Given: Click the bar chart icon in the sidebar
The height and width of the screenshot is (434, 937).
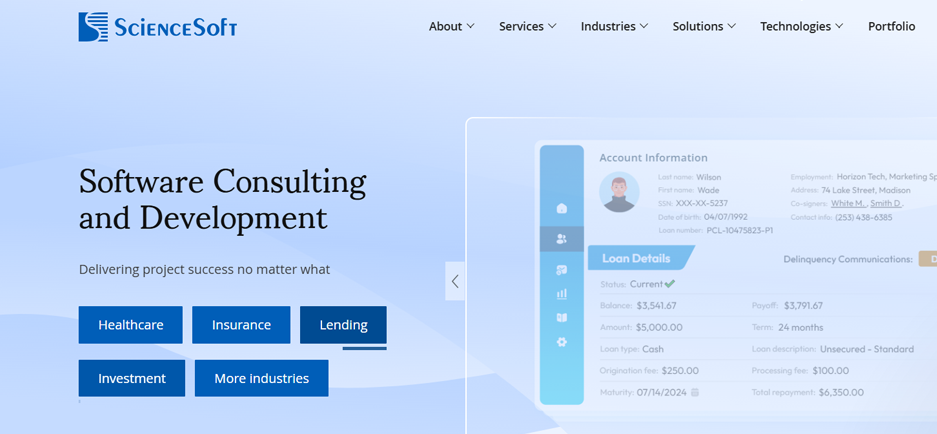Looking at the screenshot, I should point(561,294).
